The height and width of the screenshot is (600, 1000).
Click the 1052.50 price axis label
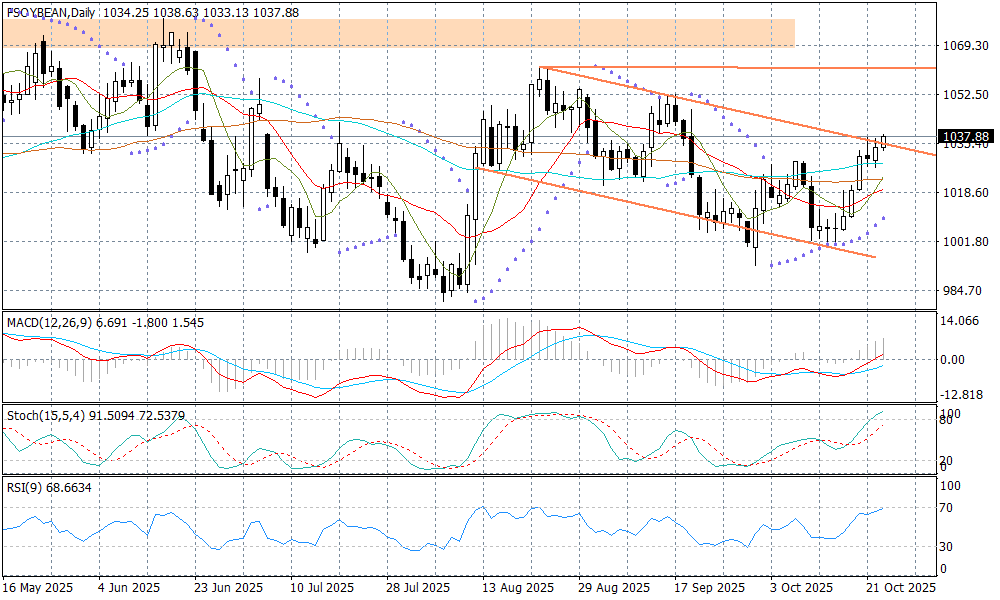click(966, 95)
